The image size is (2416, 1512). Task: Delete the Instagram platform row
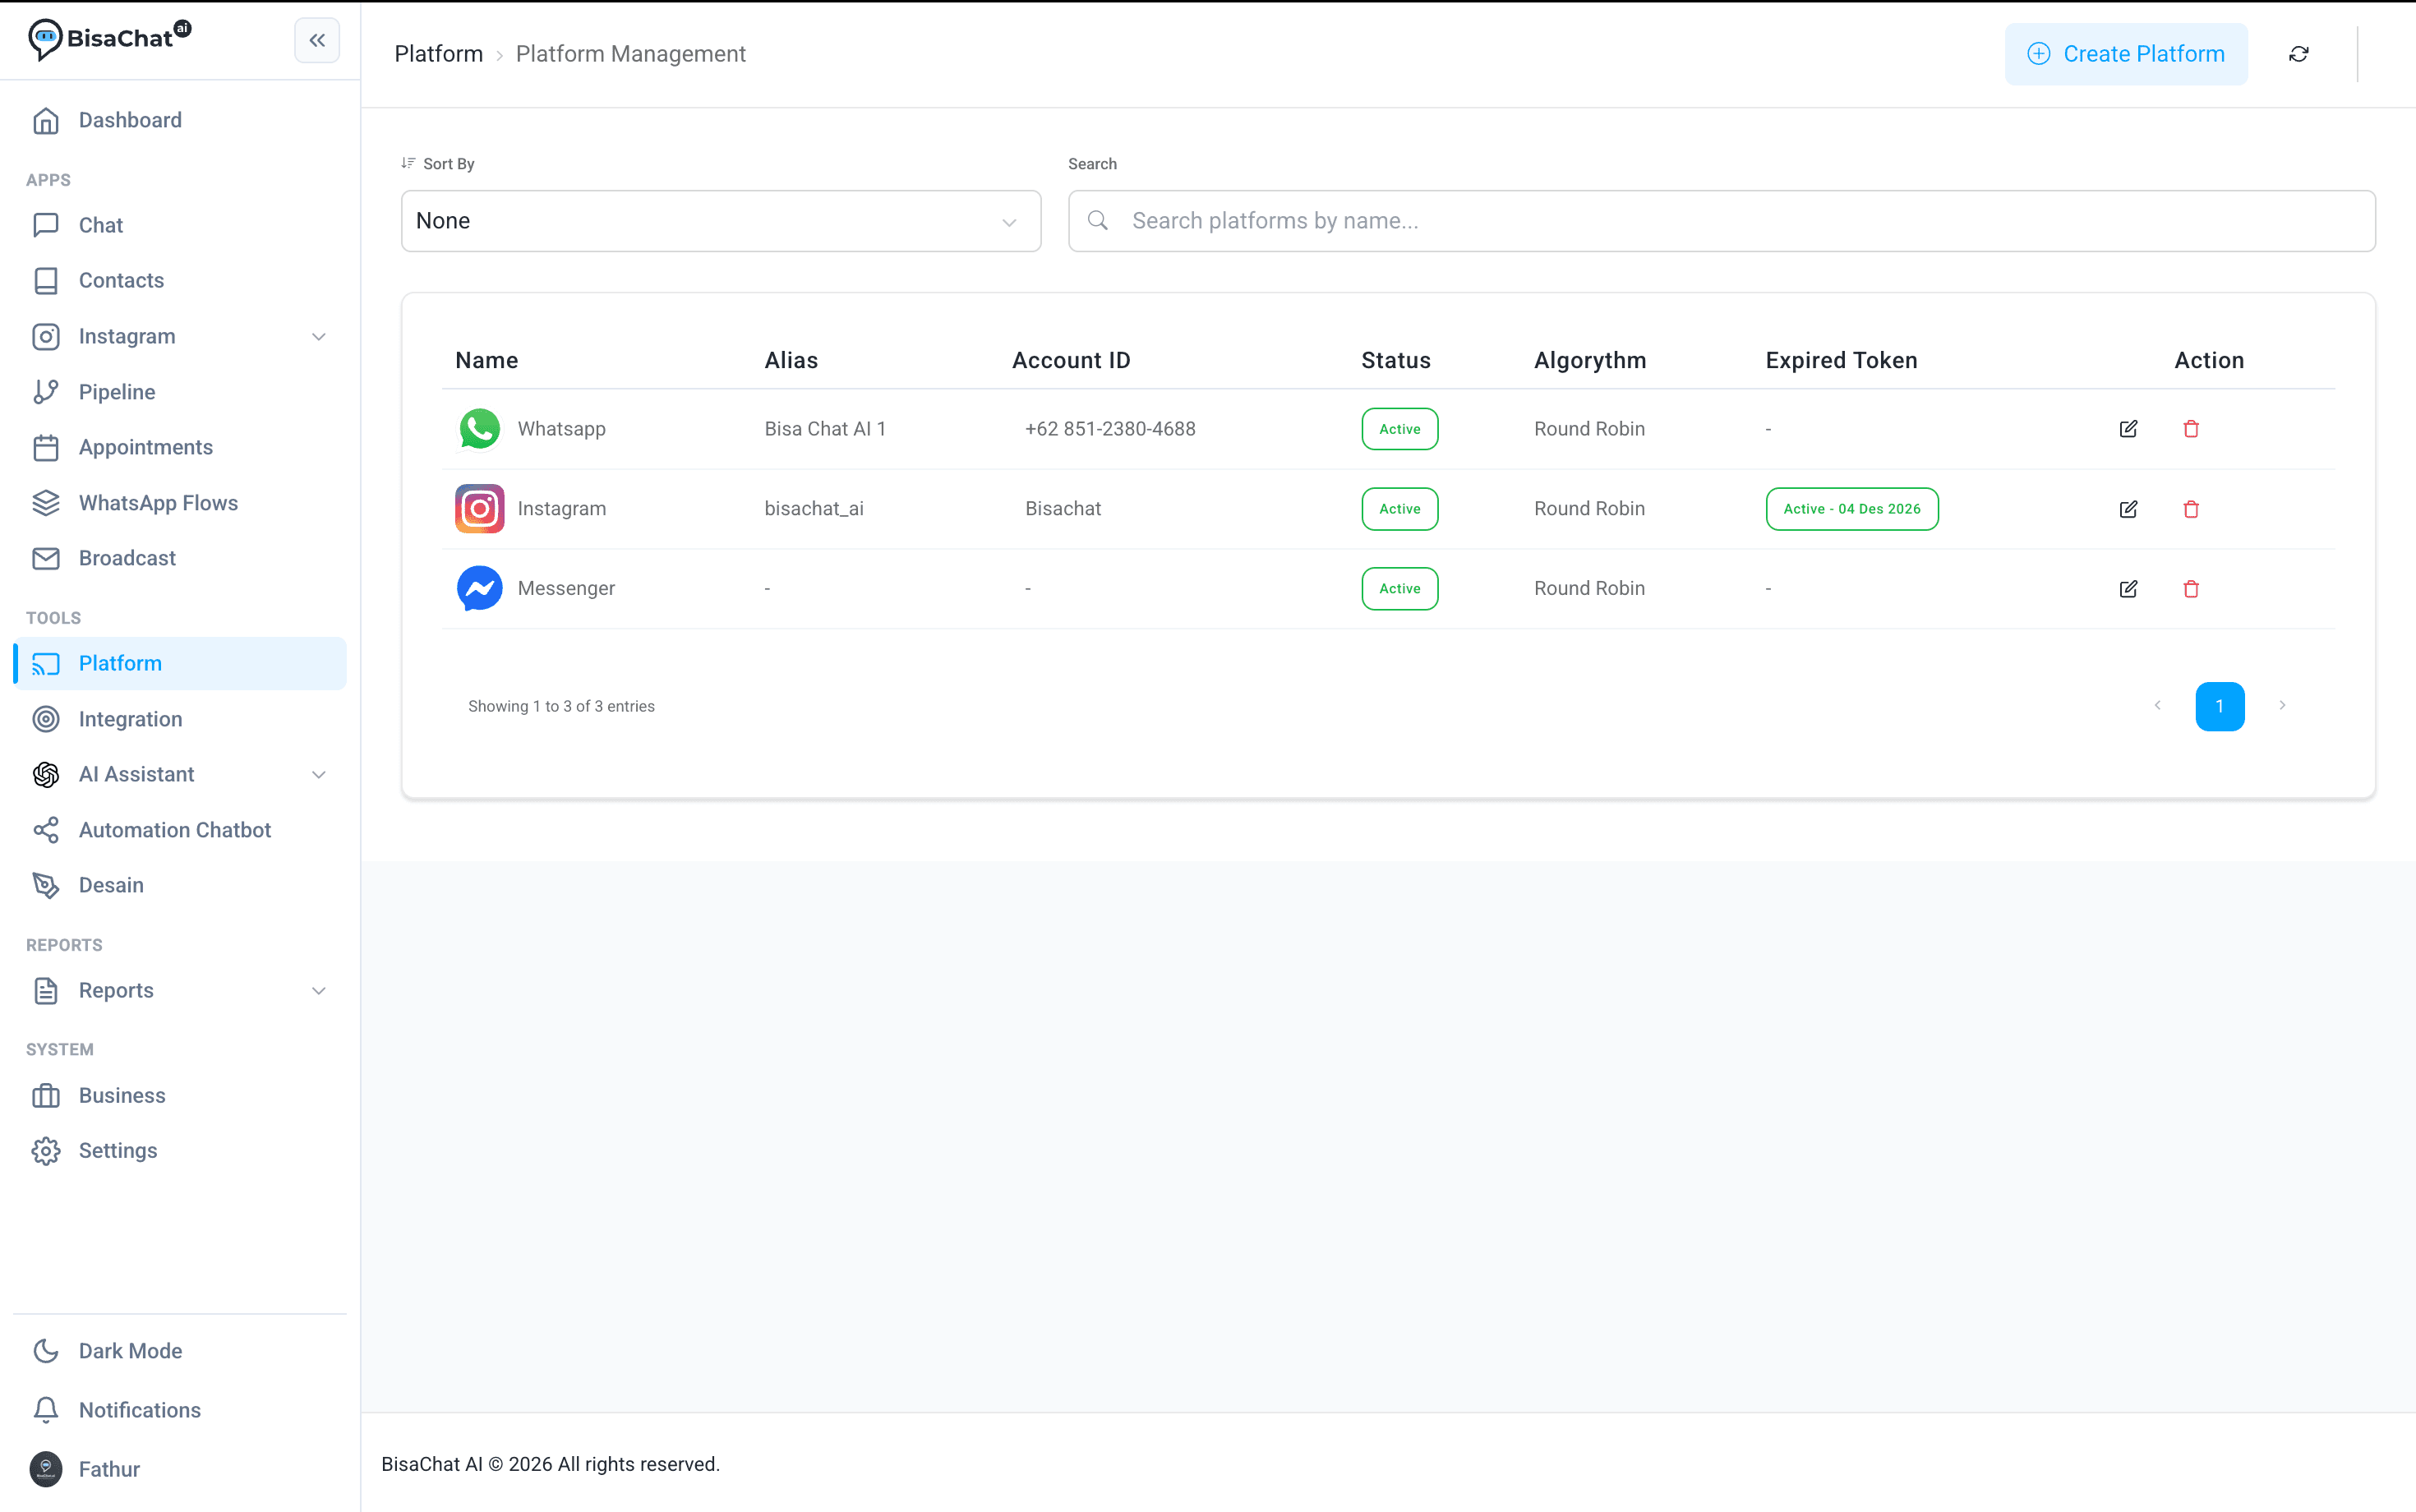coord(2191,509)
